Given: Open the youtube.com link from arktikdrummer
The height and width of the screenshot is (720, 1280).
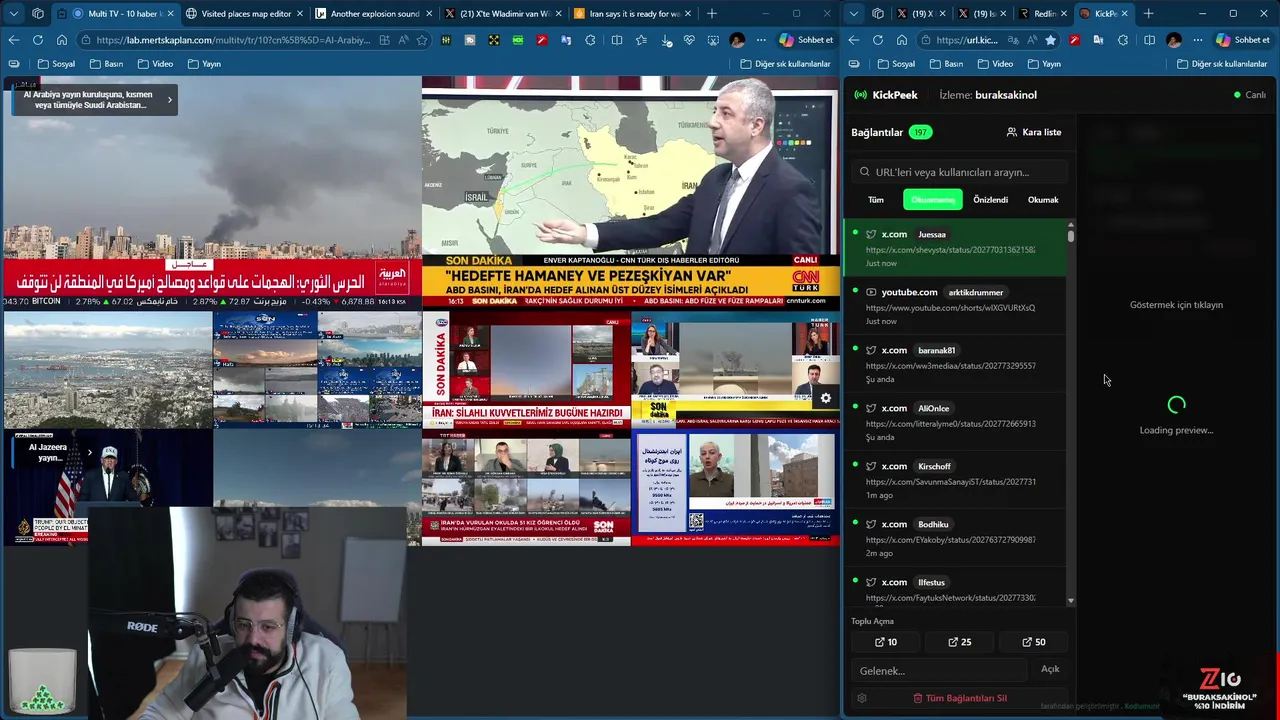Looking at the screenshot, I should click(x=955, y=306).
